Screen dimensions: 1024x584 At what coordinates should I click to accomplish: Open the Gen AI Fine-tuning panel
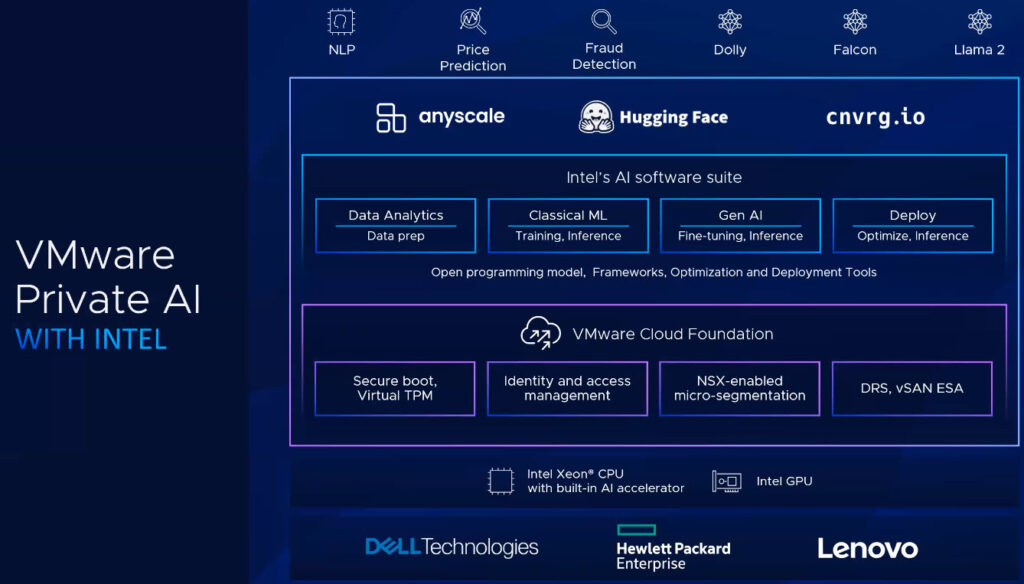point(739,225)
